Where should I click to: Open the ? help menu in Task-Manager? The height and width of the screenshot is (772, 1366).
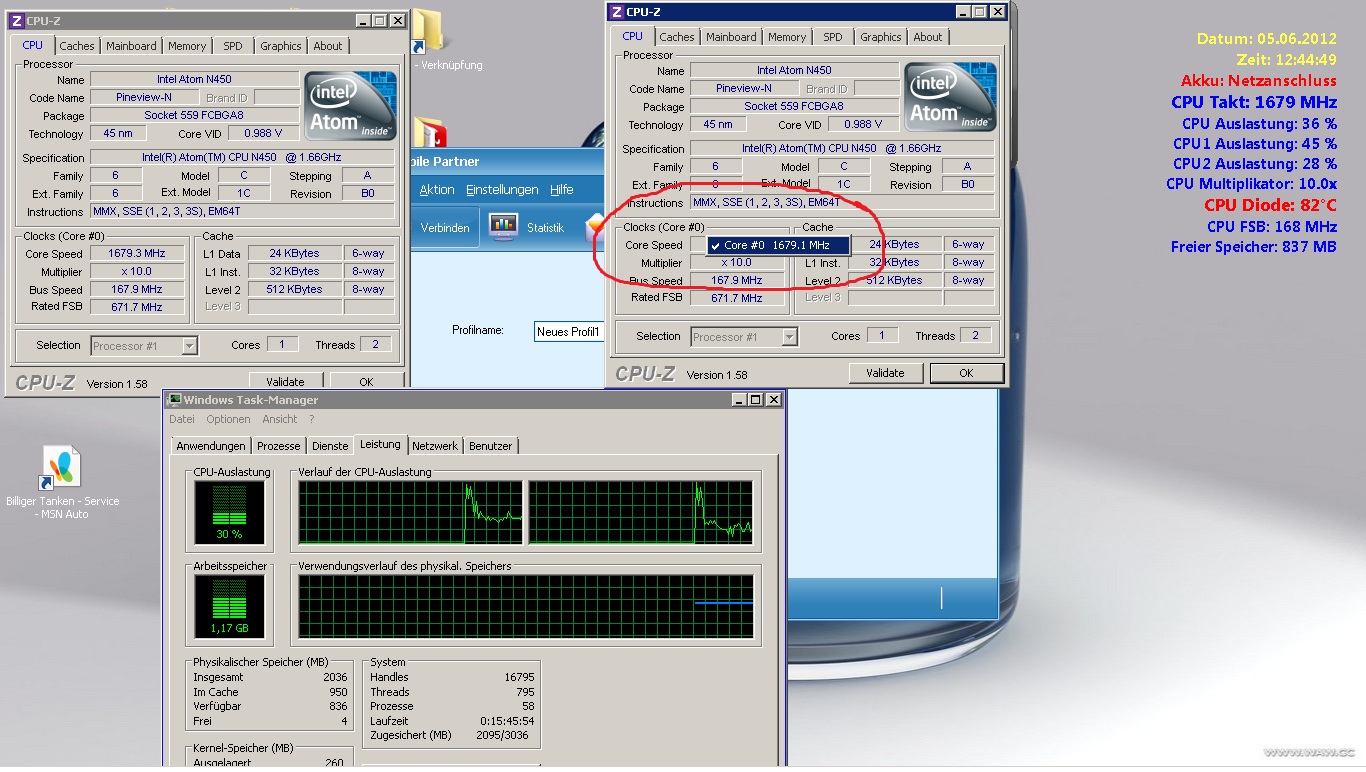point(311,419)
